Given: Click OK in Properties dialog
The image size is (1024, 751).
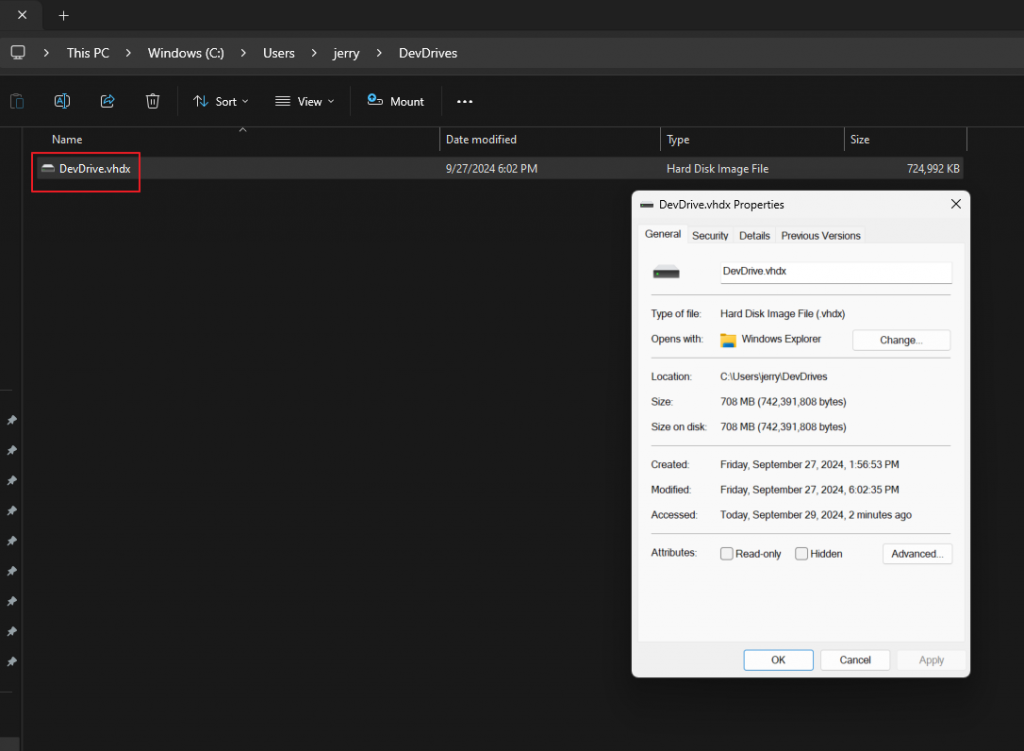Looking at the screenshot, I should tap(778, 660).
